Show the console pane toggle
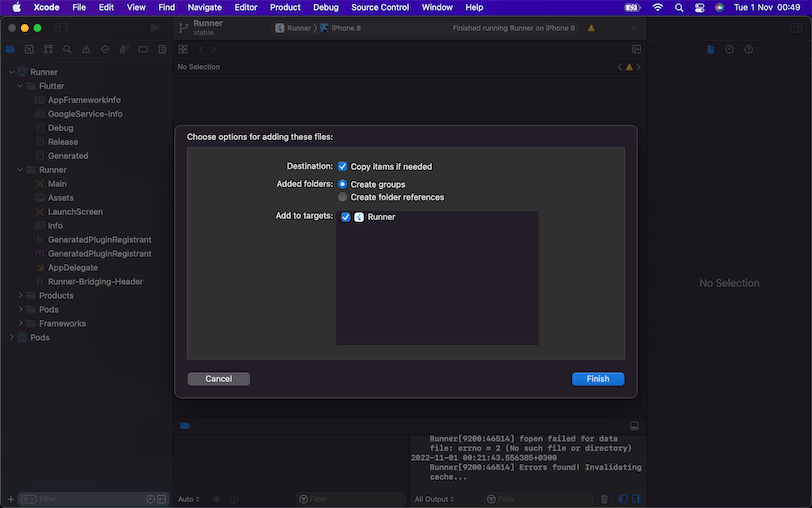 [636, 499]
